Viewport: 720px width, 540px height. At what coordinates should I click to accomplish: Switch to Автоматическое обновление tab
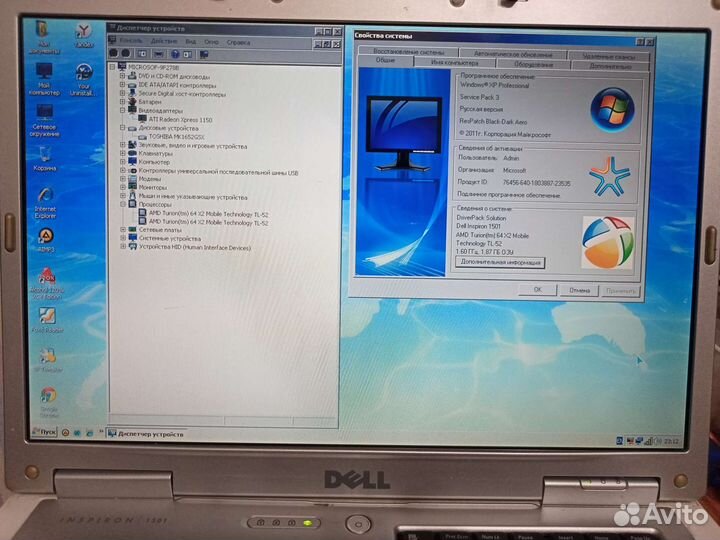pos(513,54)
